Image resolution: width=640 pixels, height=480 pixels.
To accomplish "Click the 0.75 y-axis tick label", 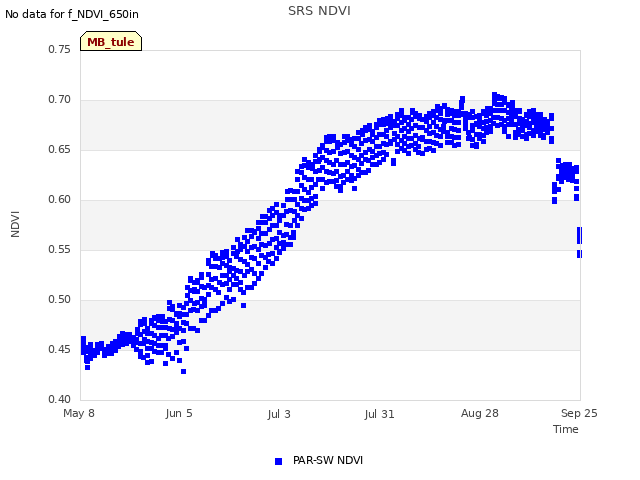I will pos(60,49).
